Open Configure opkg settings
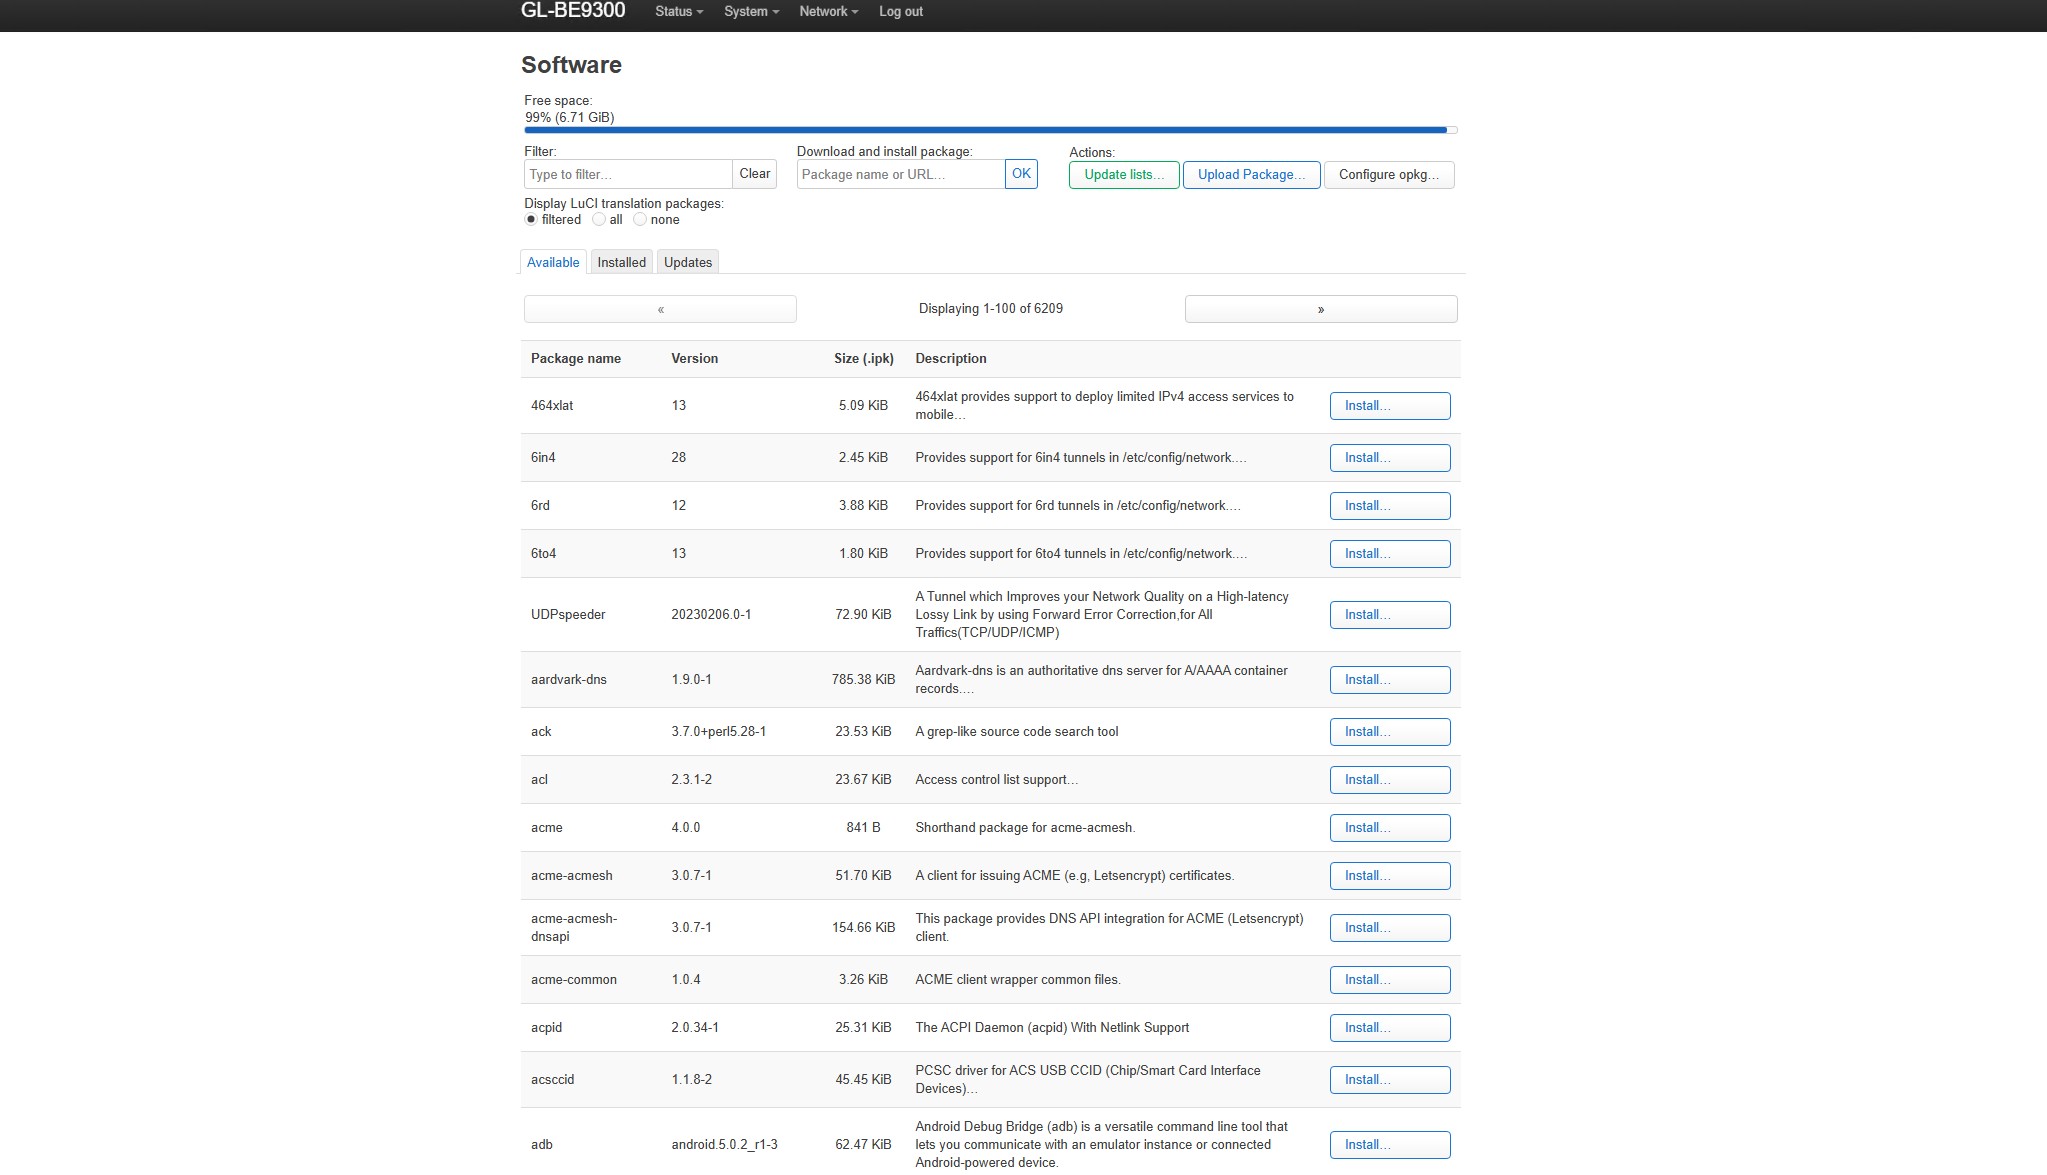Viewport: 2047px width, 1175px height. pos(1388,175)
